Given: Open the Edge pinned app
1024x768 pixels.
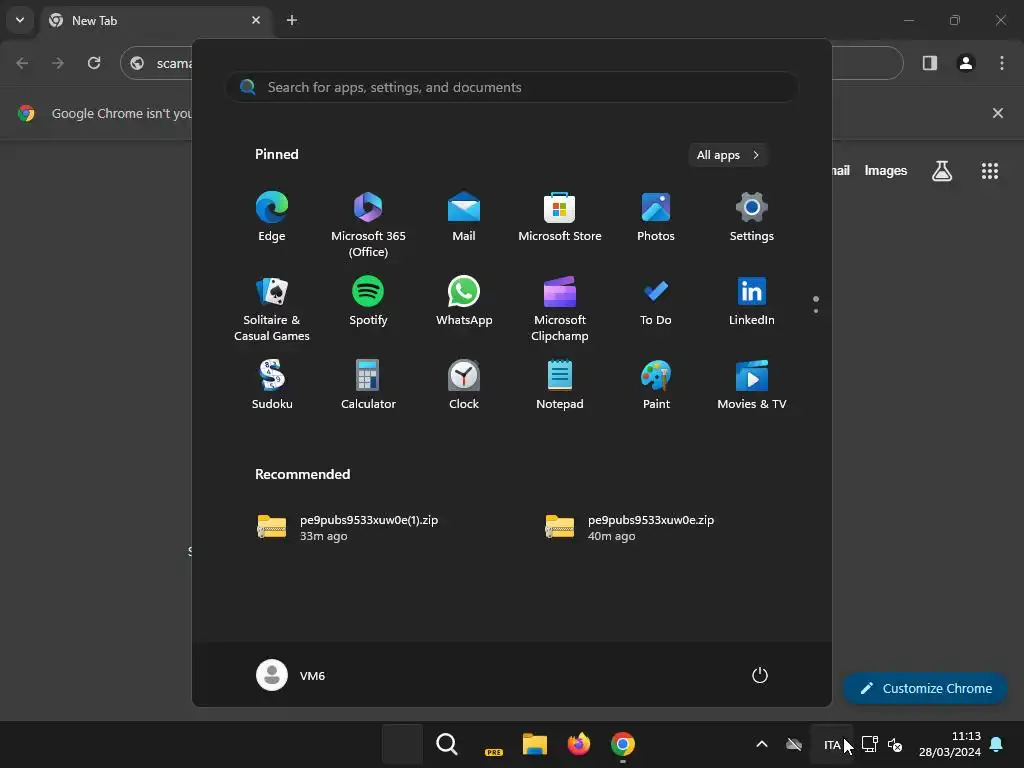Looking at the screenshot, I should [x=272, y=217].
